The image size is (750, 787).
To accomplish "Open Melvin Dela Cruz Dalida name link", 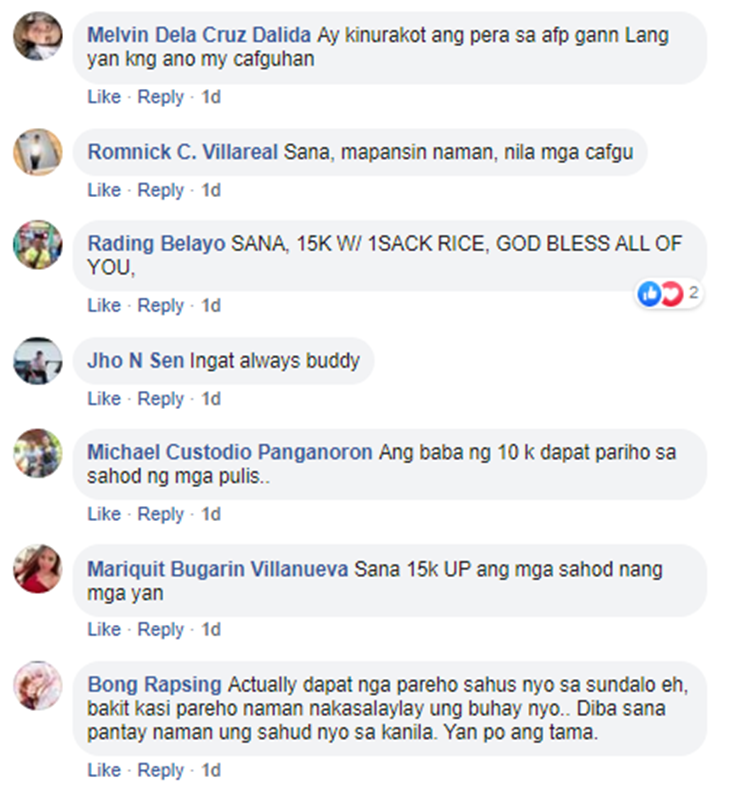I will tap(199, 35).
